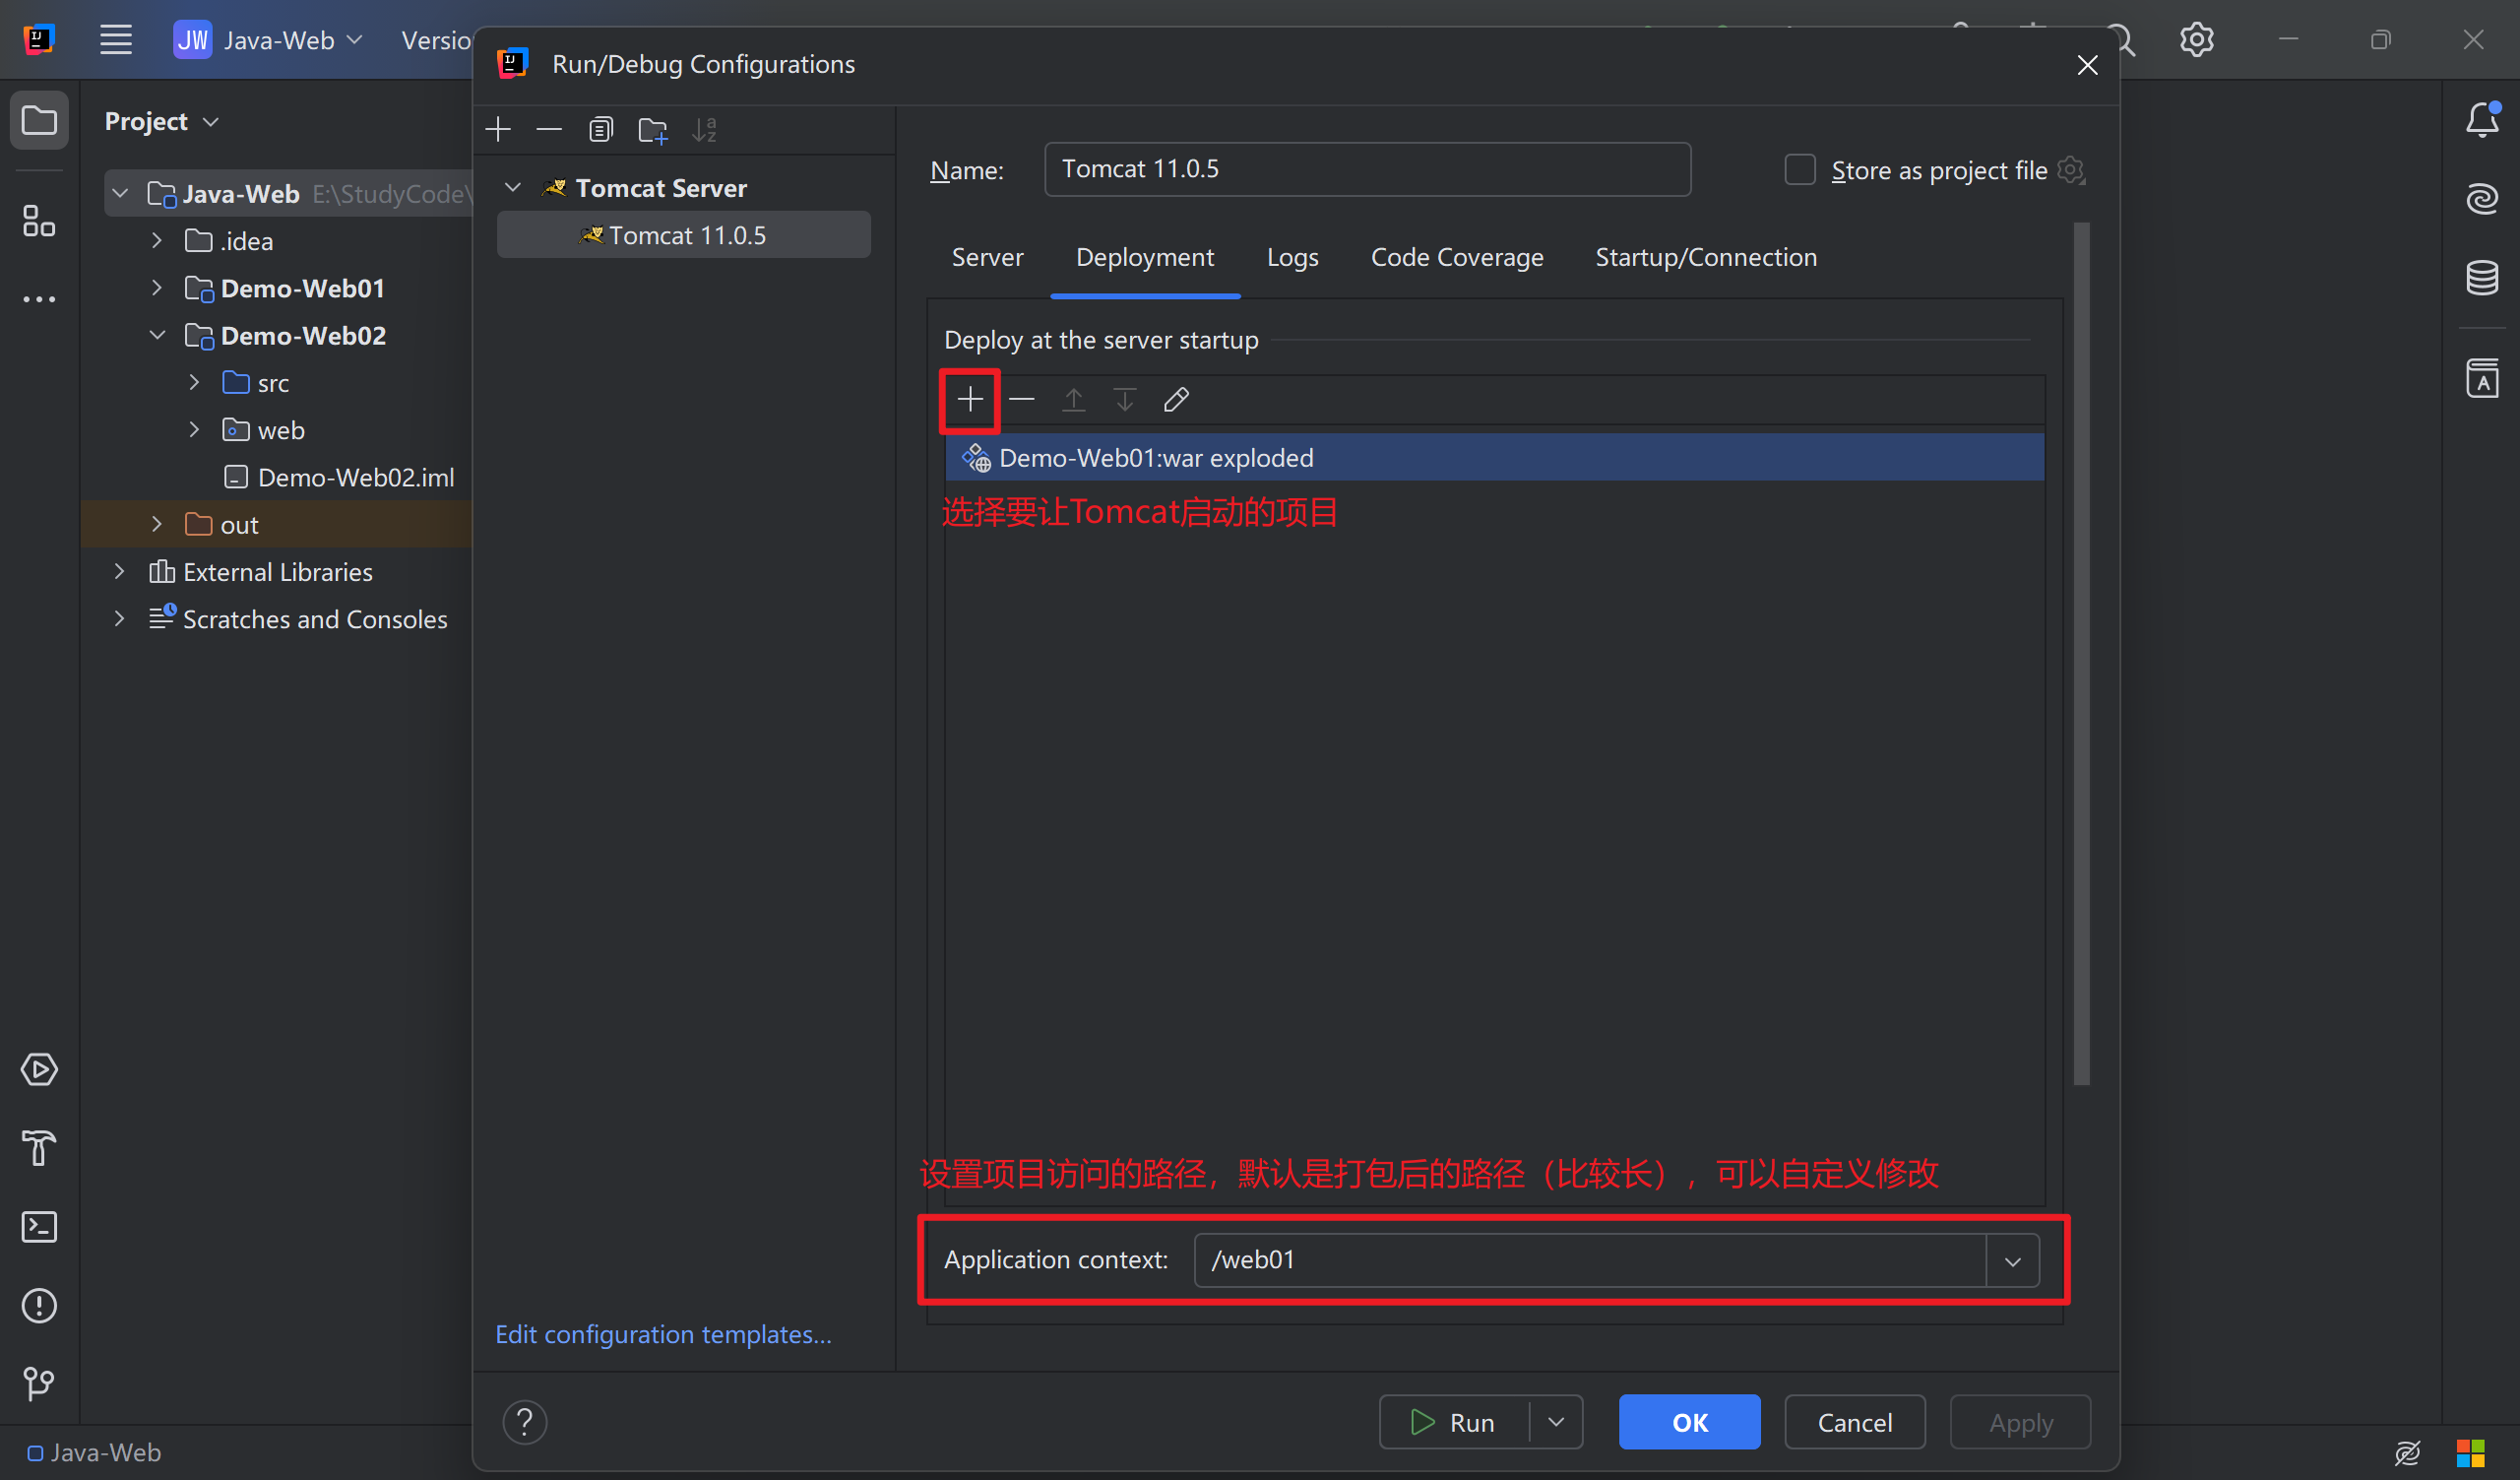
Task: Open Edit configuration templates link
Action: 663,1334
